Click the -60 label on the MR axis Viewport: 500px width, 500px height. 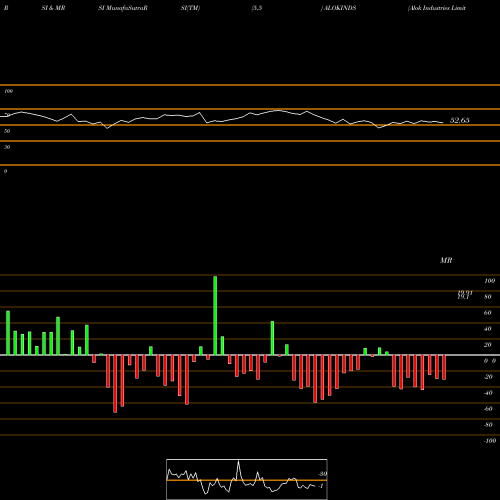tap(488, 409)
